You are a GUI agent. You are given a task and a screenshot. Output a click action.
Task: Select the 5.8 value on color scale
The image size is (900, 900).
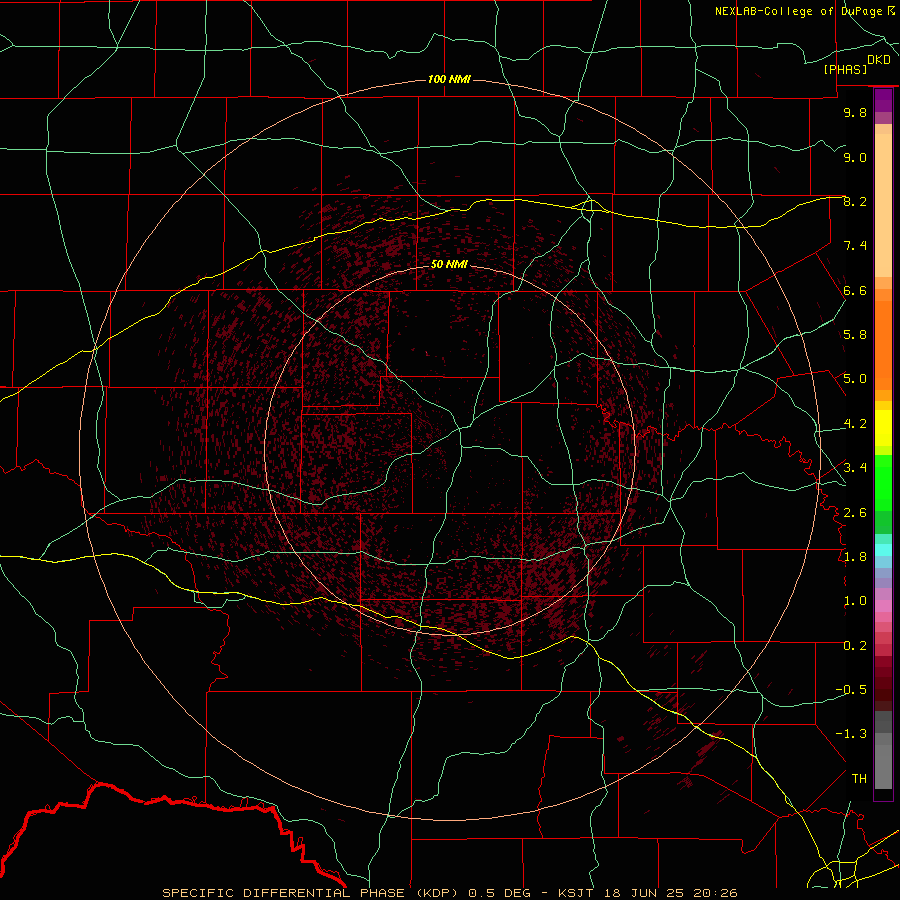[855, 335]
